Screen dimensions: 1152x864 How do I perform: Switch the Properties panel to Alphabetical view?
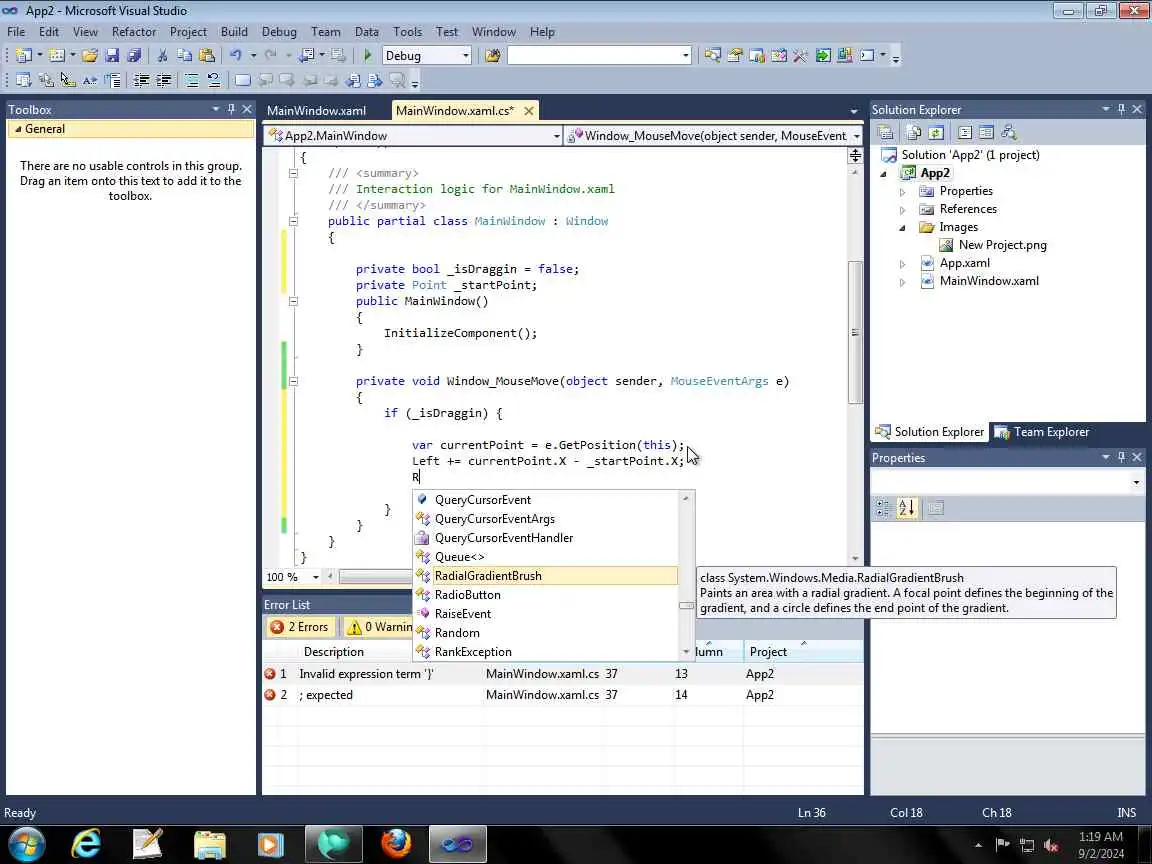[907, 508]
